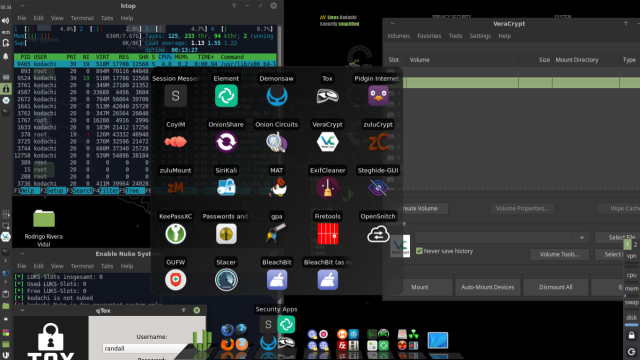Click the highlighted padlock icon in left panel
Screen dimensions: 640x360
click(x=6, y=89)
